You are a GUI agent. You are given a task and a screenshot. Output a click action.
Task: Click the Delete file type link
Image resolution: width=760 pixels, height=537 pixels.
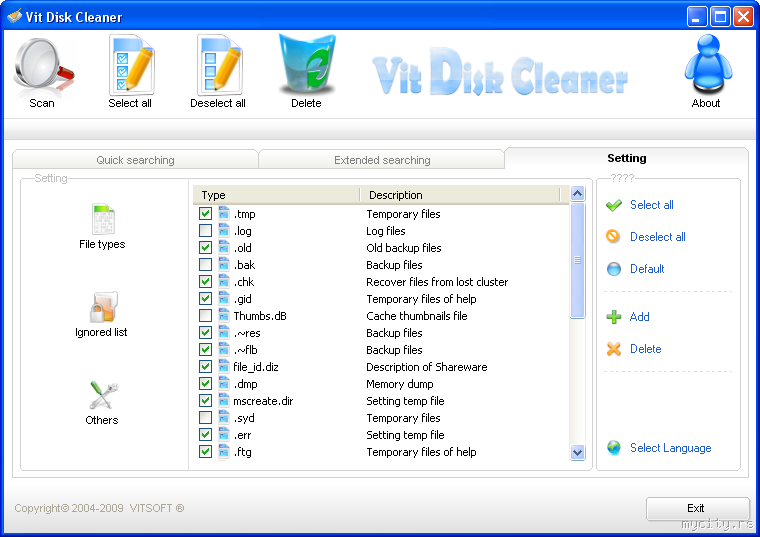click(645, 349)
